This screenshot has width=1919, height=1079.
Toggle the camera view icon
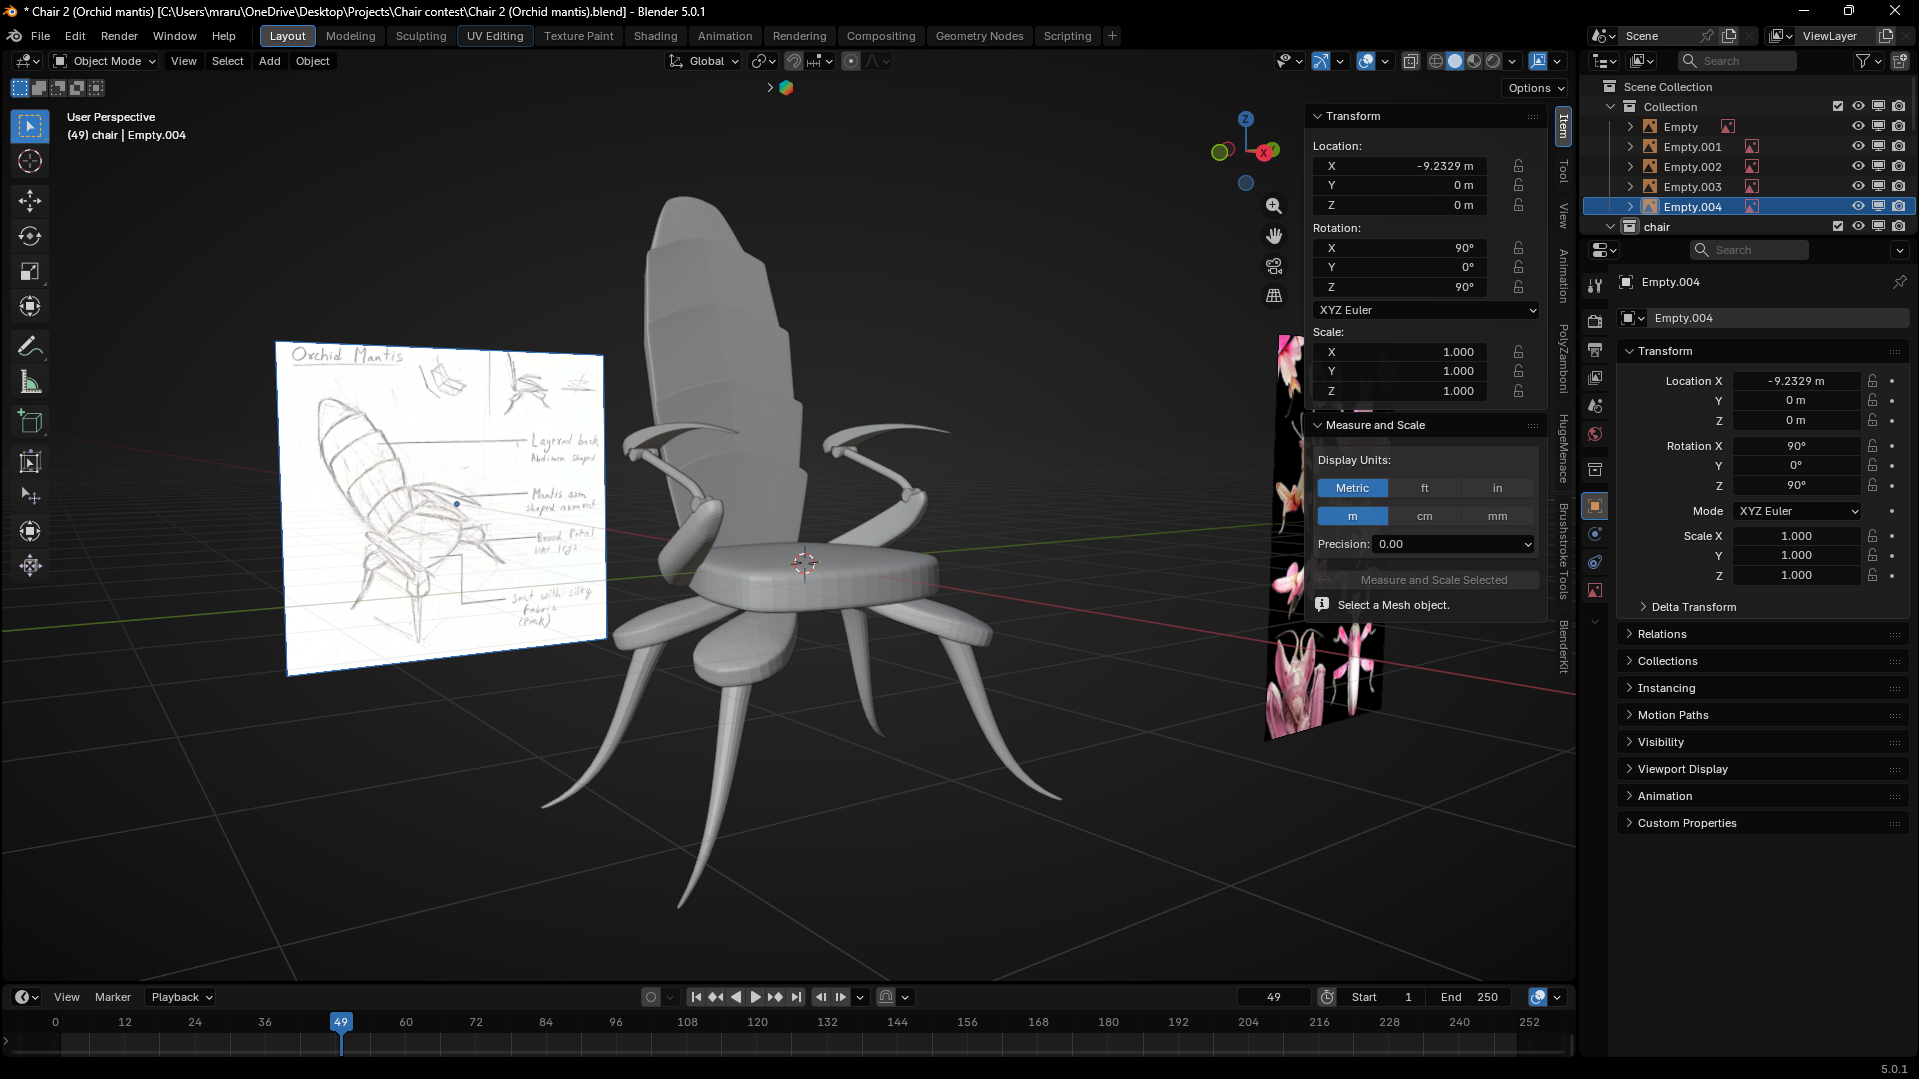coord(1274,266)
